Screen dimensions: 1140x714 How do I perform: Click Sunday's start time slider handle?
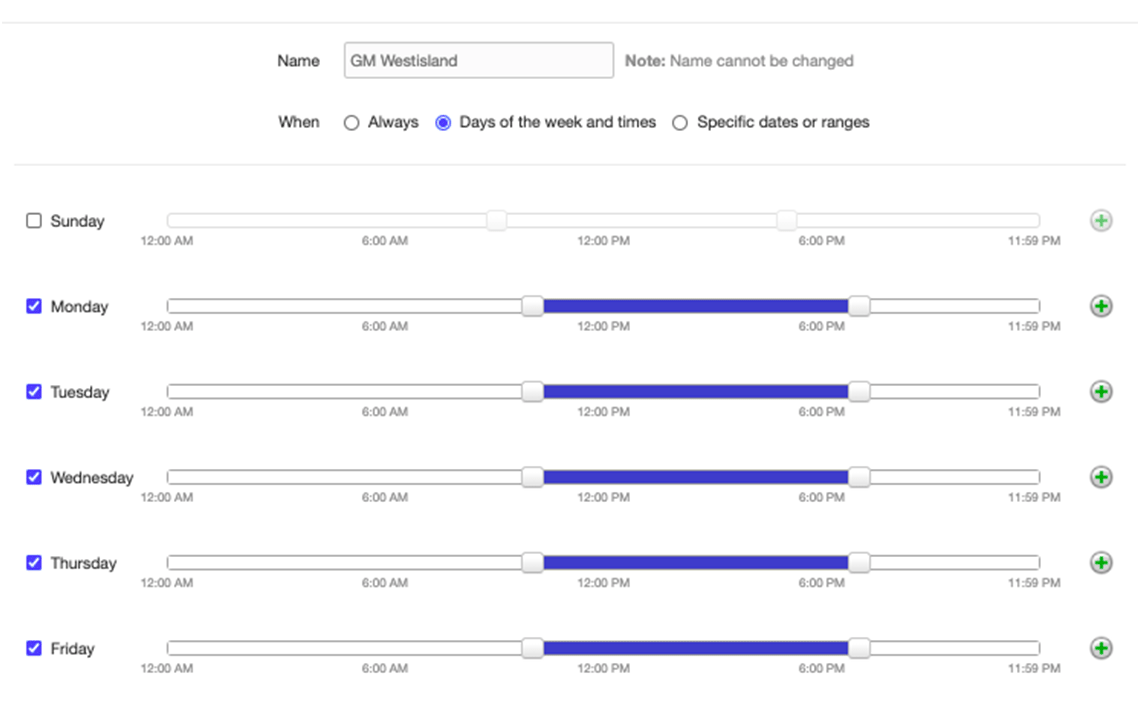click(496, 221)
